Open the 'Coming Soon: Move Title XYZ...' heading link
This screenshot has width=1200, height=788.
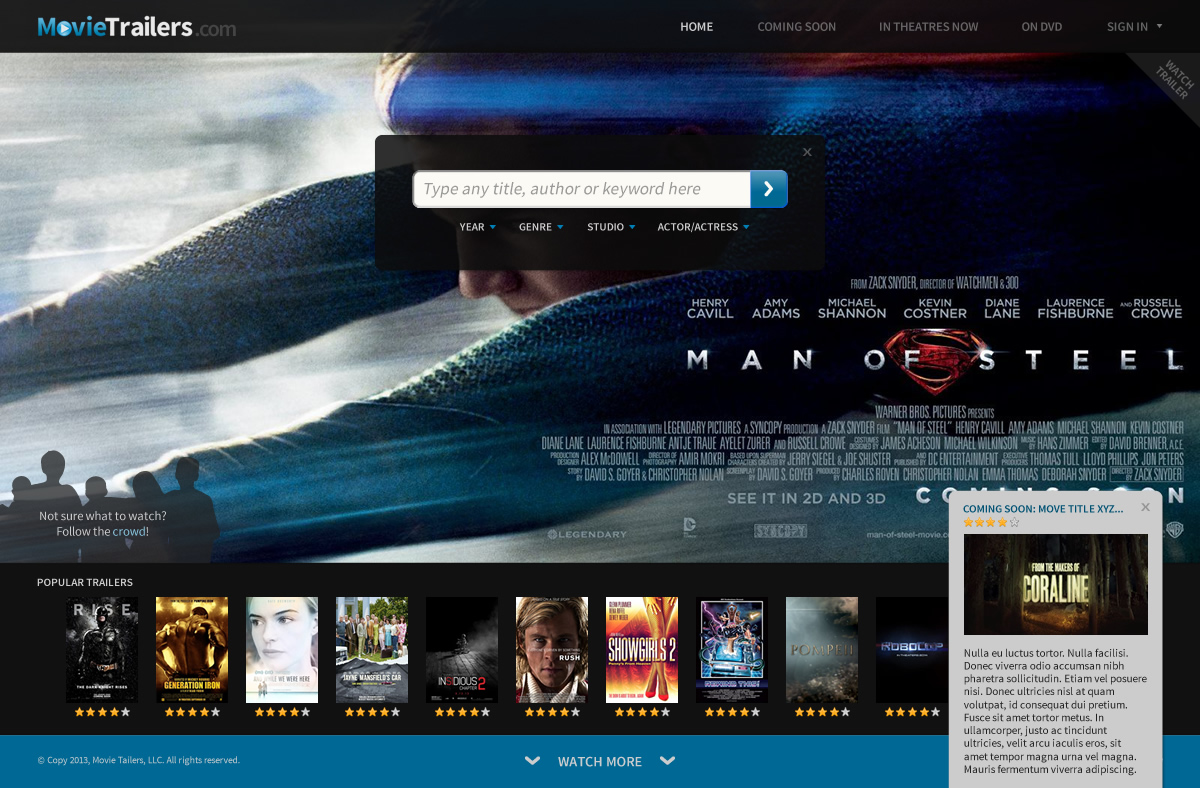[x=1043, y=508]
